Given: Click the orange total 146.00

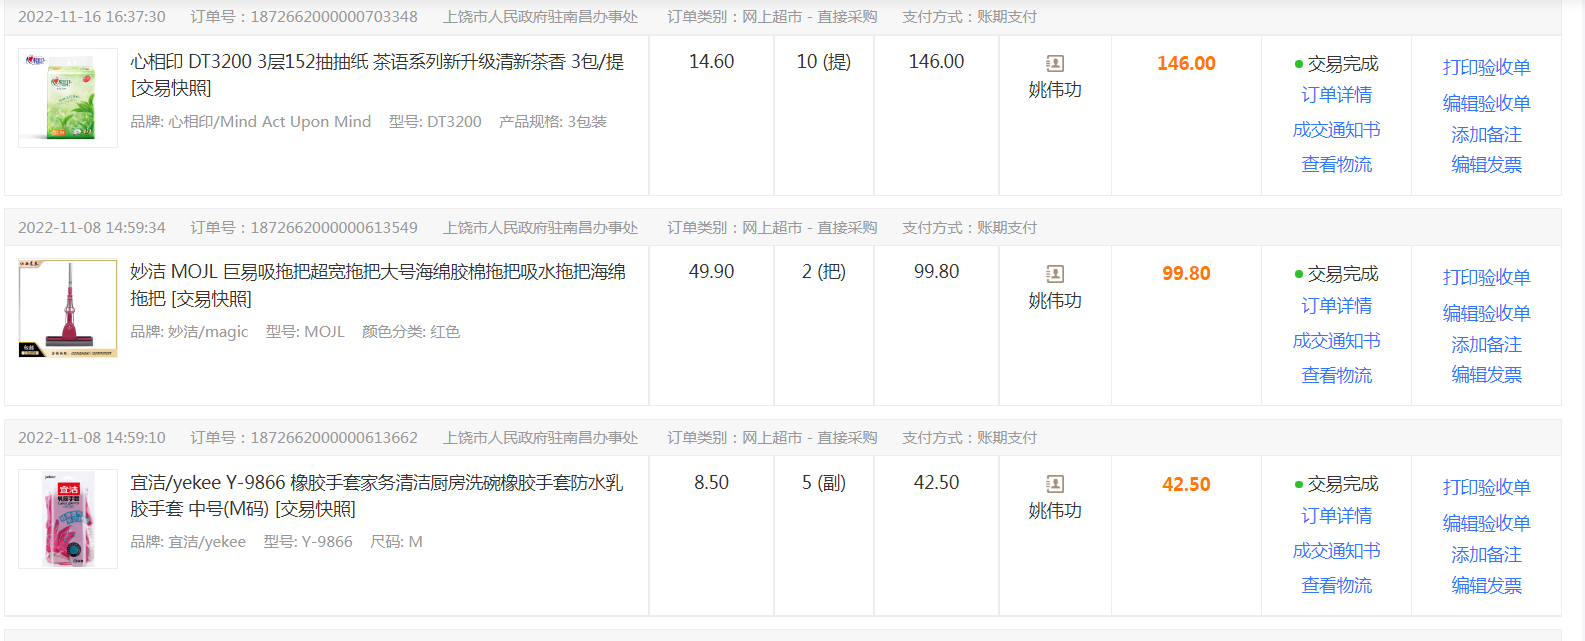Looking at the screenshot, I should [1186, 63].
